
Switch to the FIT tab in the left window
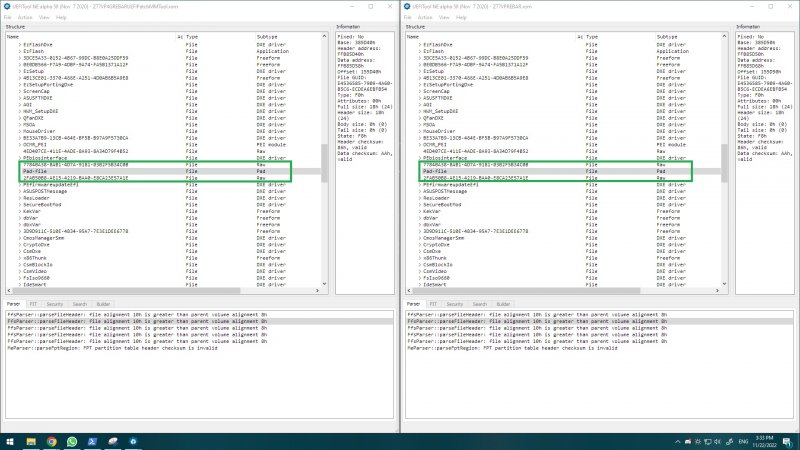pyautogui.click(x=33, y=303)
